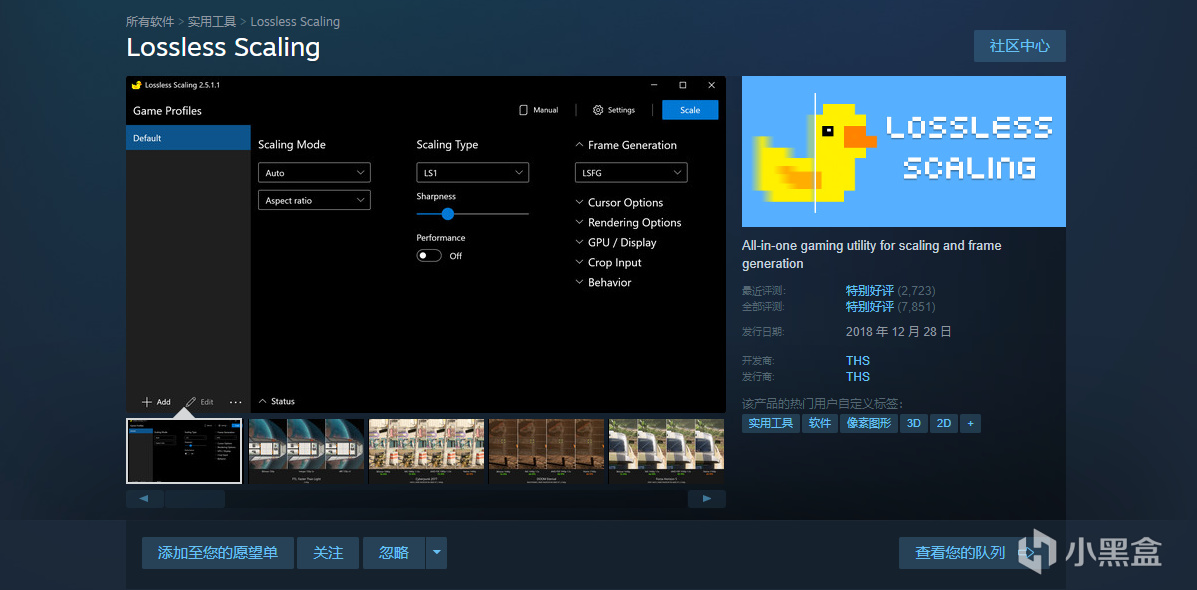Image resolution: width=1197 pixels, height=590 pixels.
Task: Click the blue Scale button
Action: click(690, 110)
